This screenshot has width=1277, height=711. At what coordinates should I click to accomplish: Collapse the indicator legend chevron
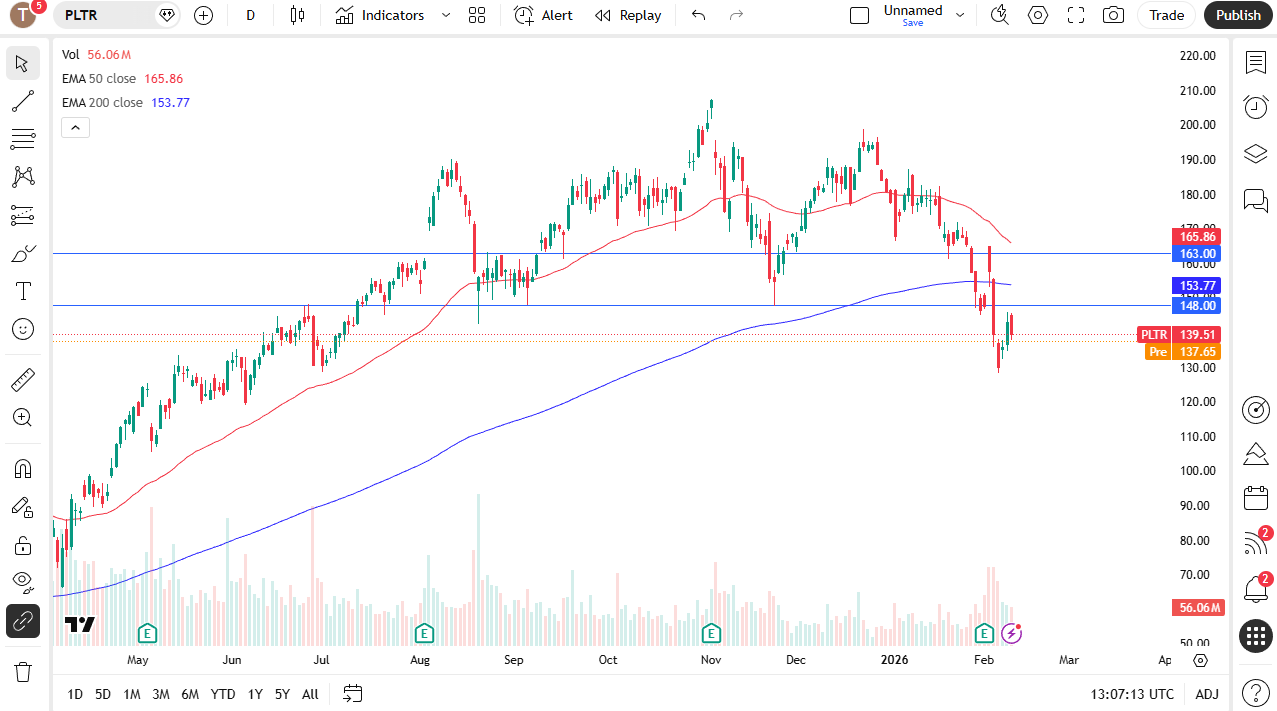(76, 127)
